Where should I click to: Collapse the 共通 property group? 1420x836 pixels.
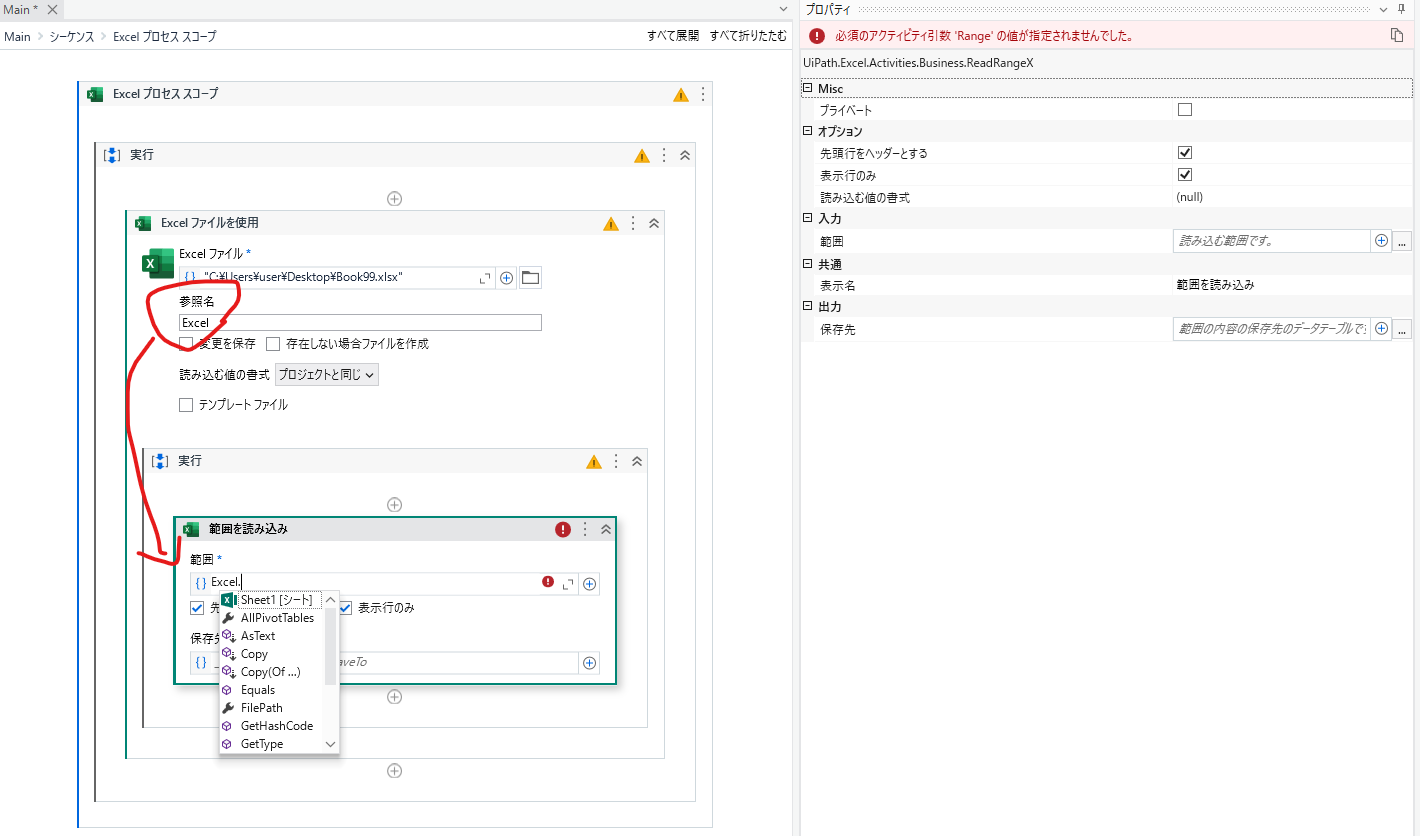pos(807,264)
